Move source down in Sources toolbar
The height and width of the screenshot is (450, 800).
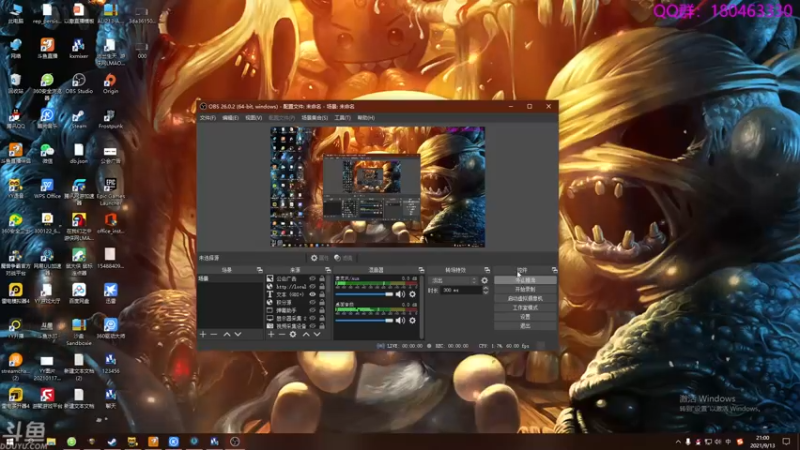coord(317,334)
